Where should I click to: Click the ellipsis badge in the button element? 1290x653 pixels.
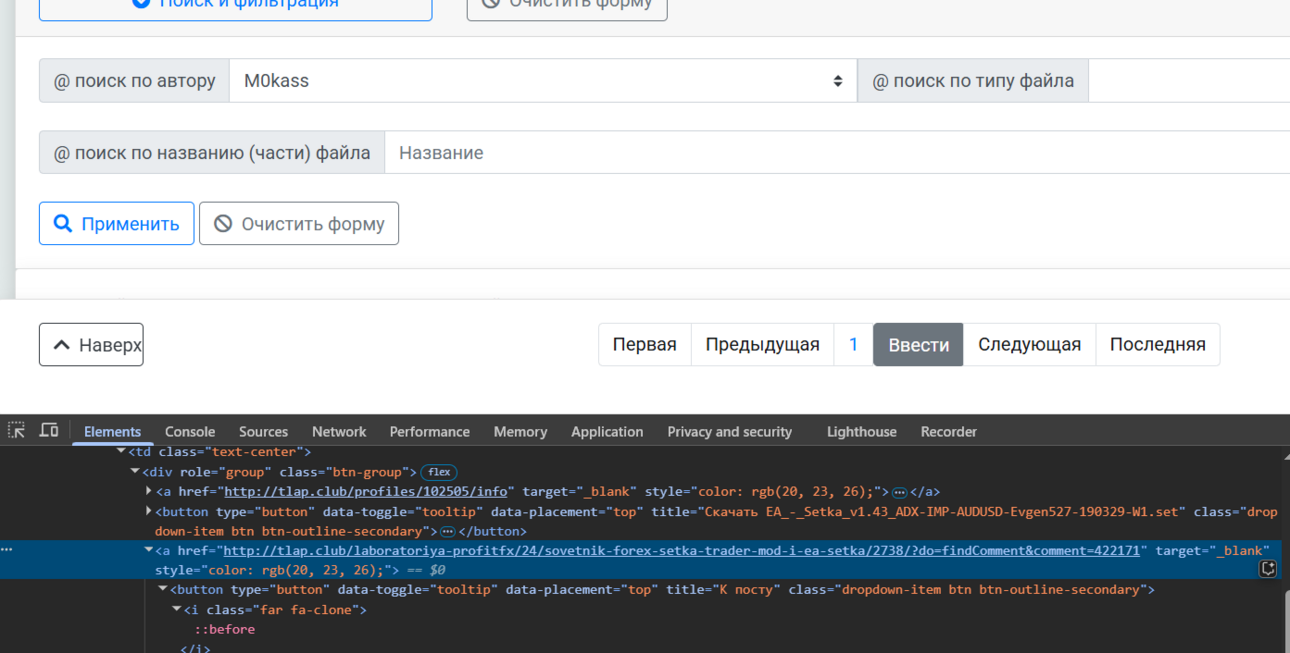448,531
